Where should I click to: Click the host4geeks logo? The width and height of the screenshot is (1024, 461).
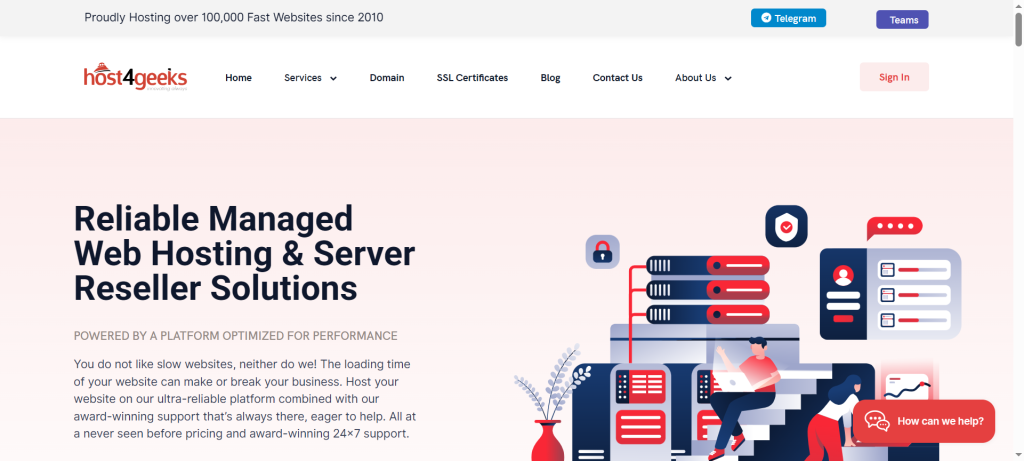pos(135,77)
